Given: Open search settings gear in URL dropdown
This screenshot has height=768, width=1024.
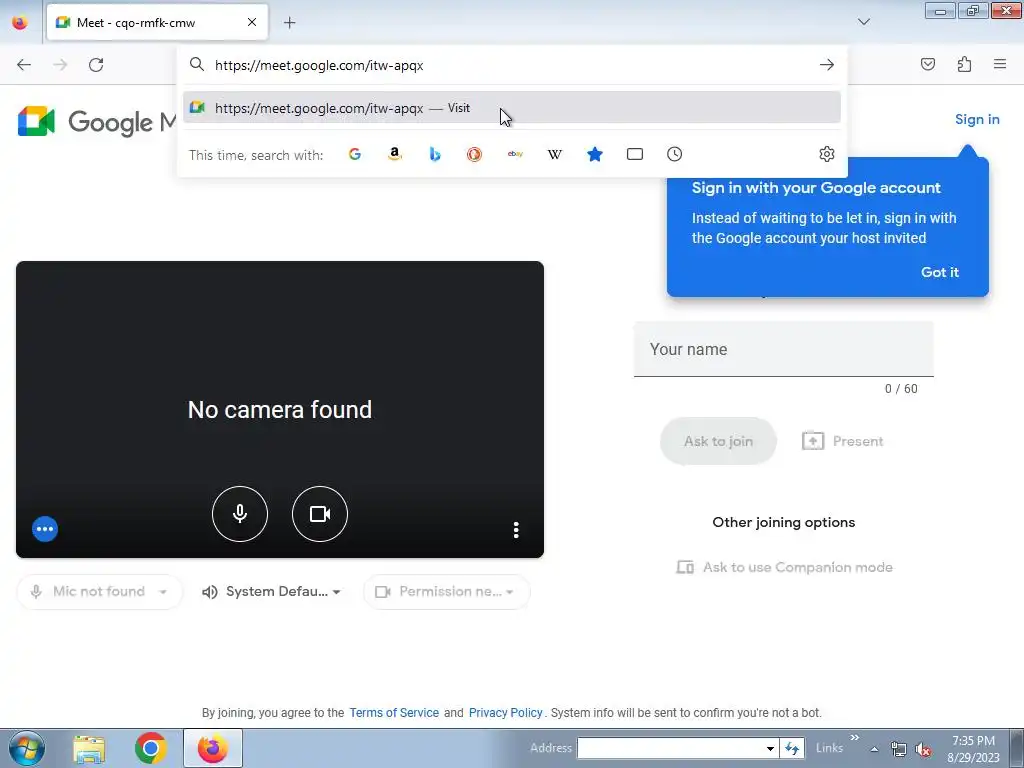Looking at the screenshot, I should [827, 154].
